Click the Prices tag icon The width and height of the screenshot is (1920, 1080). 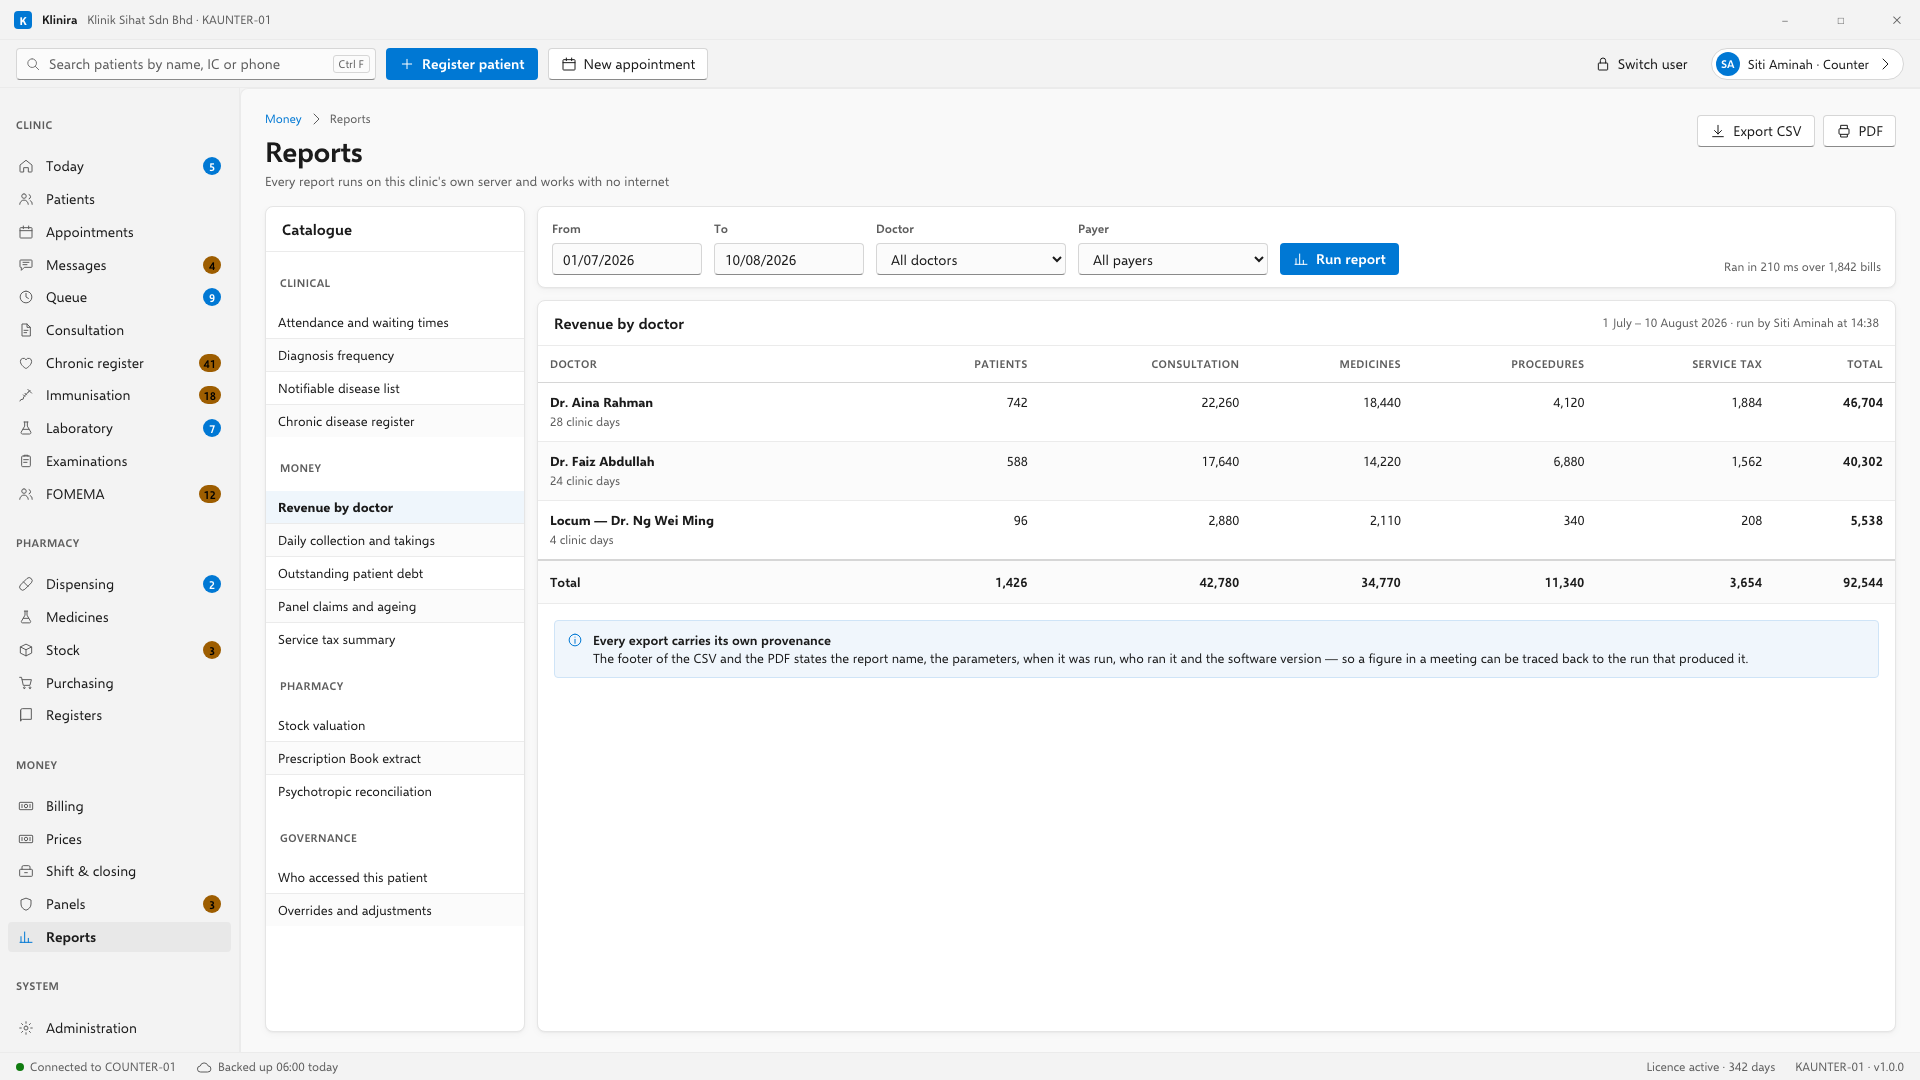point(26,839)
